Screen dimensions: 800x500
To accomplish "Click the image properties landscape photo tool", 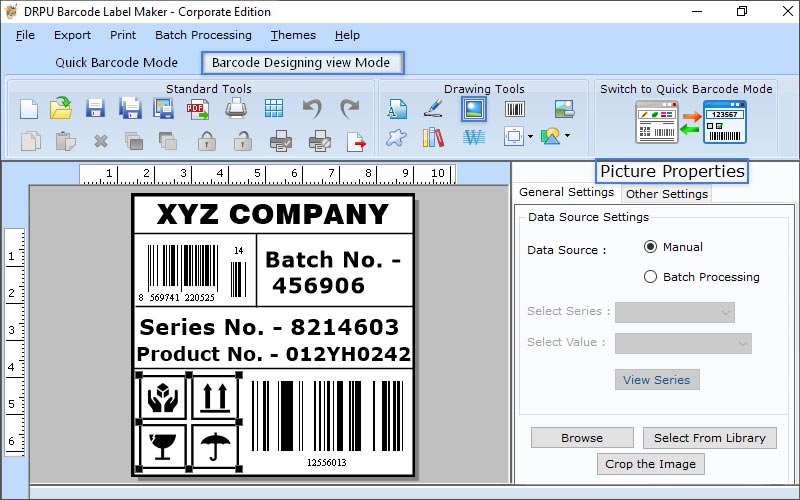I will (x=564, y=109).
